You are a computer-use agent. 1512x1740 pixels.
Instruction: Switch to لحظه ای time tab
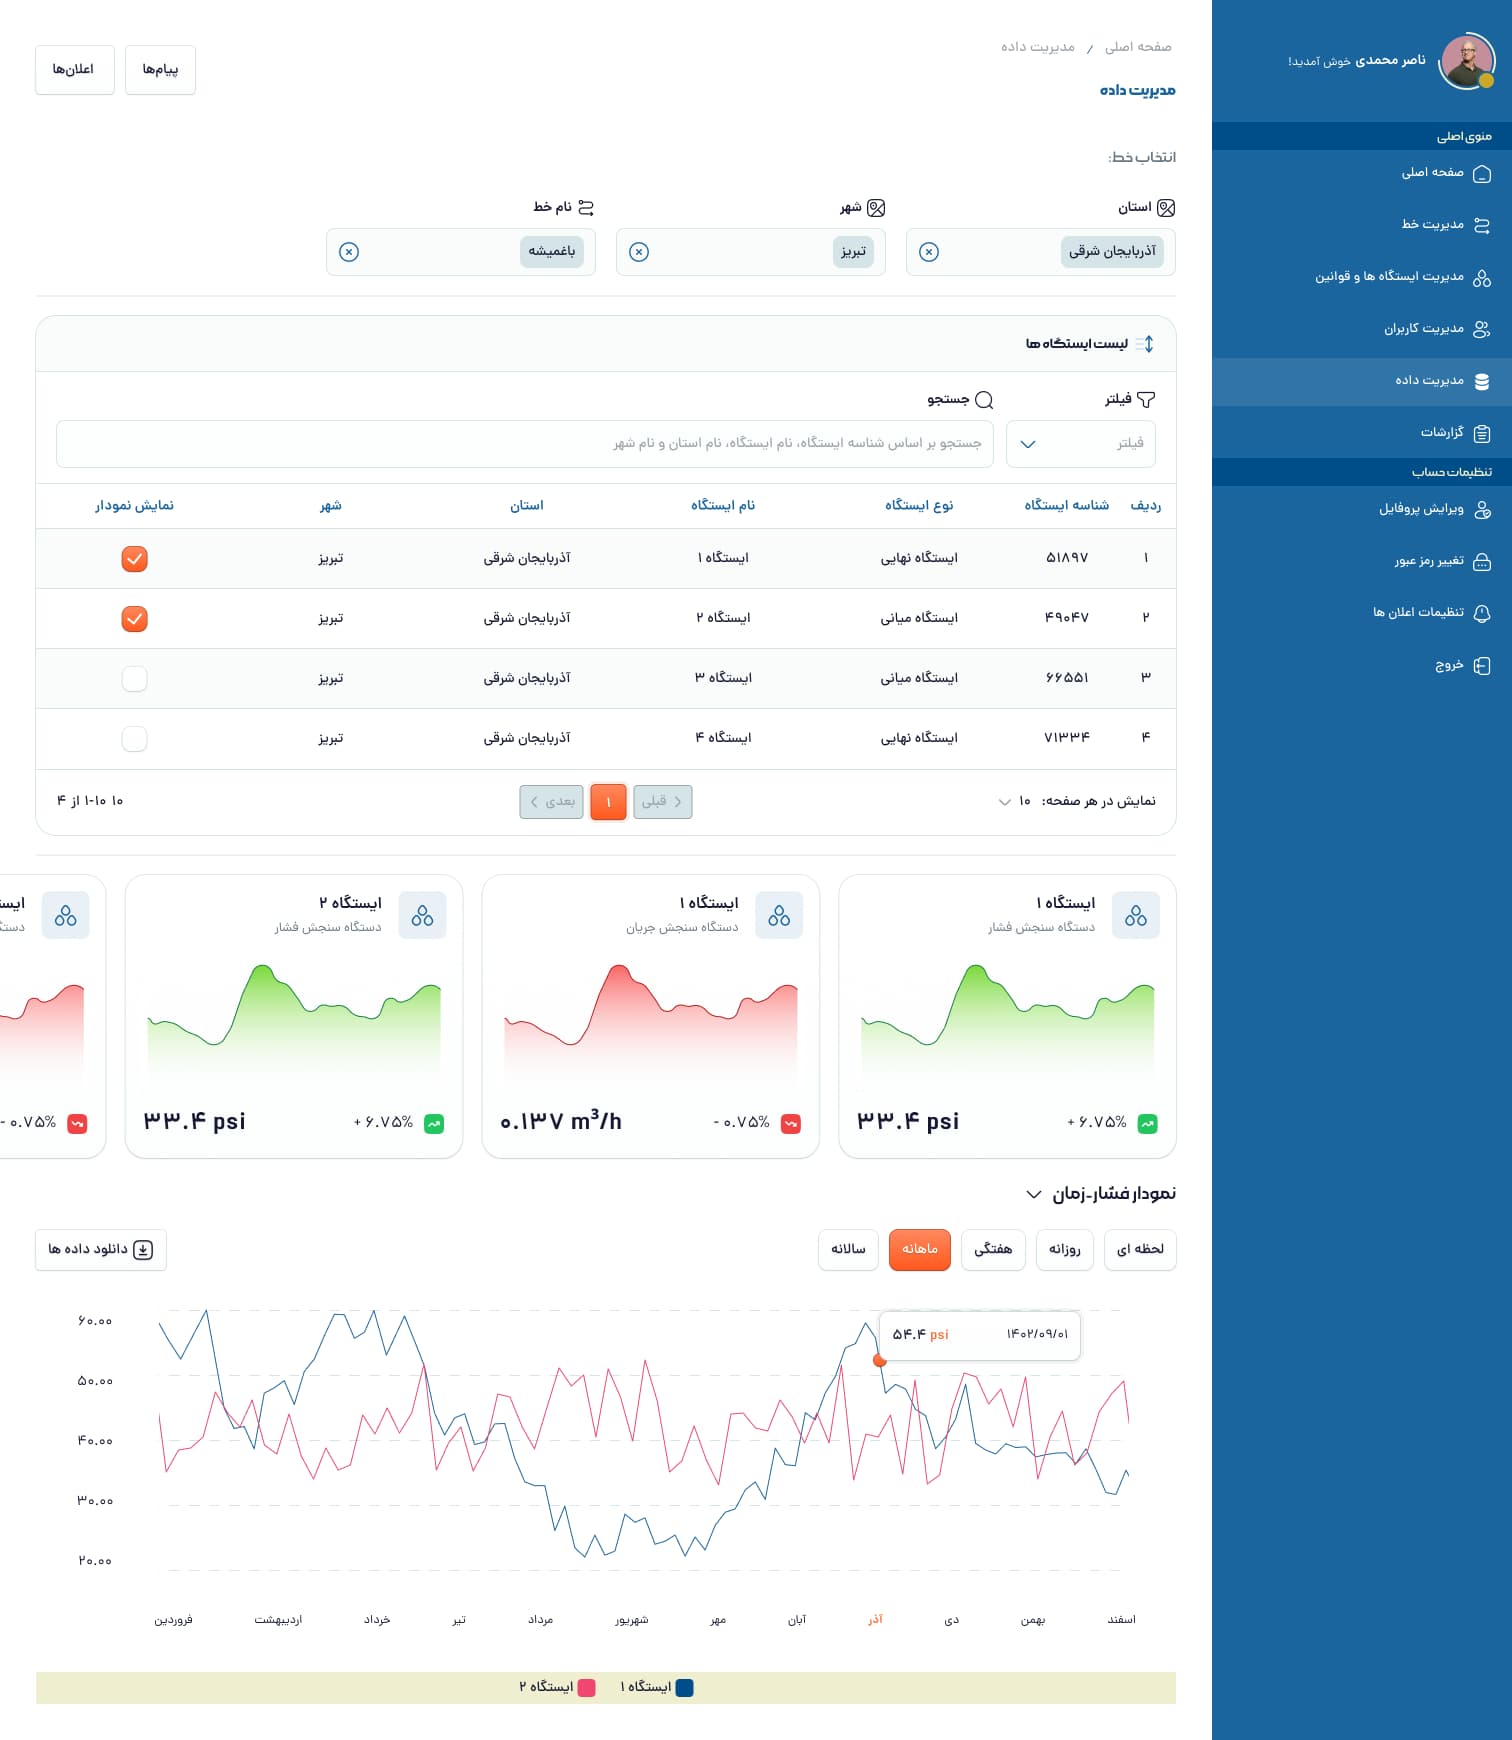(1140, 1250)
